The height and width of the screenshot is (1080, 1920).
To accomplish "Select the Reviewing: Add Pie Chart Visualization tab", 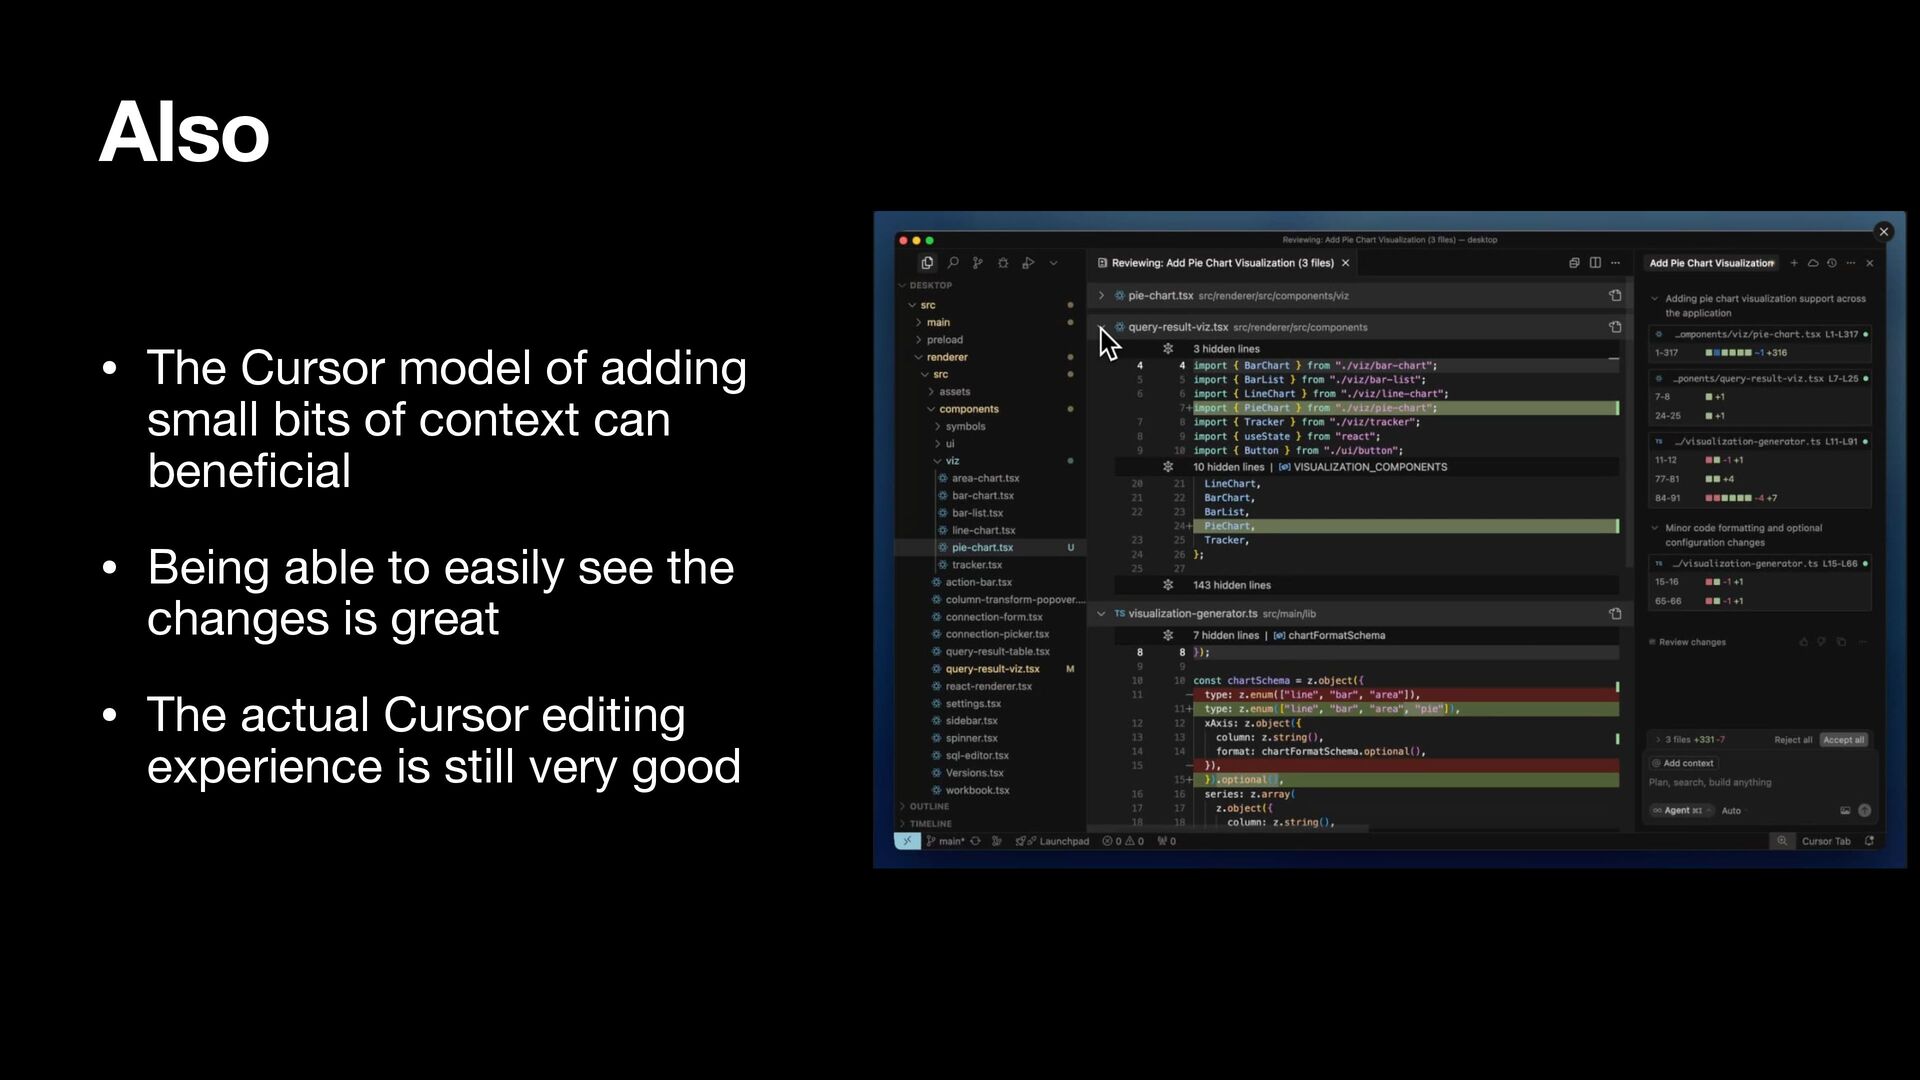I will 1222,263.
